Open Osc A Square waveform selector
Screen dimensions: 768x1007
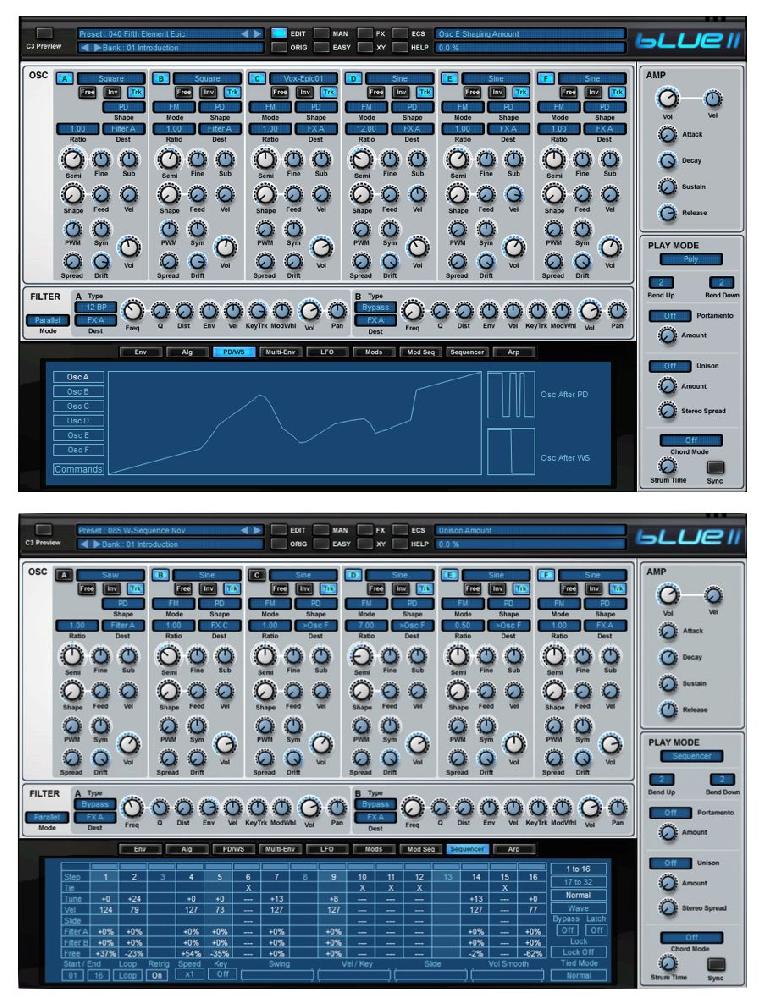point(111,78)
